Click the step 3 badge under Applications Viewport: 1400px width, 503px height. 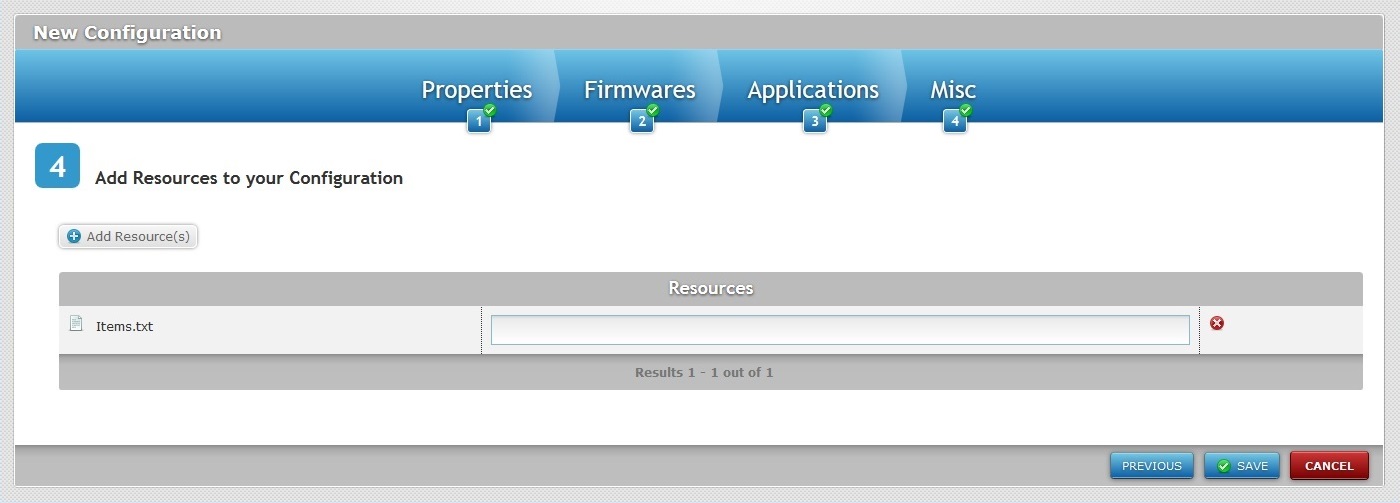tap(815, 122)
